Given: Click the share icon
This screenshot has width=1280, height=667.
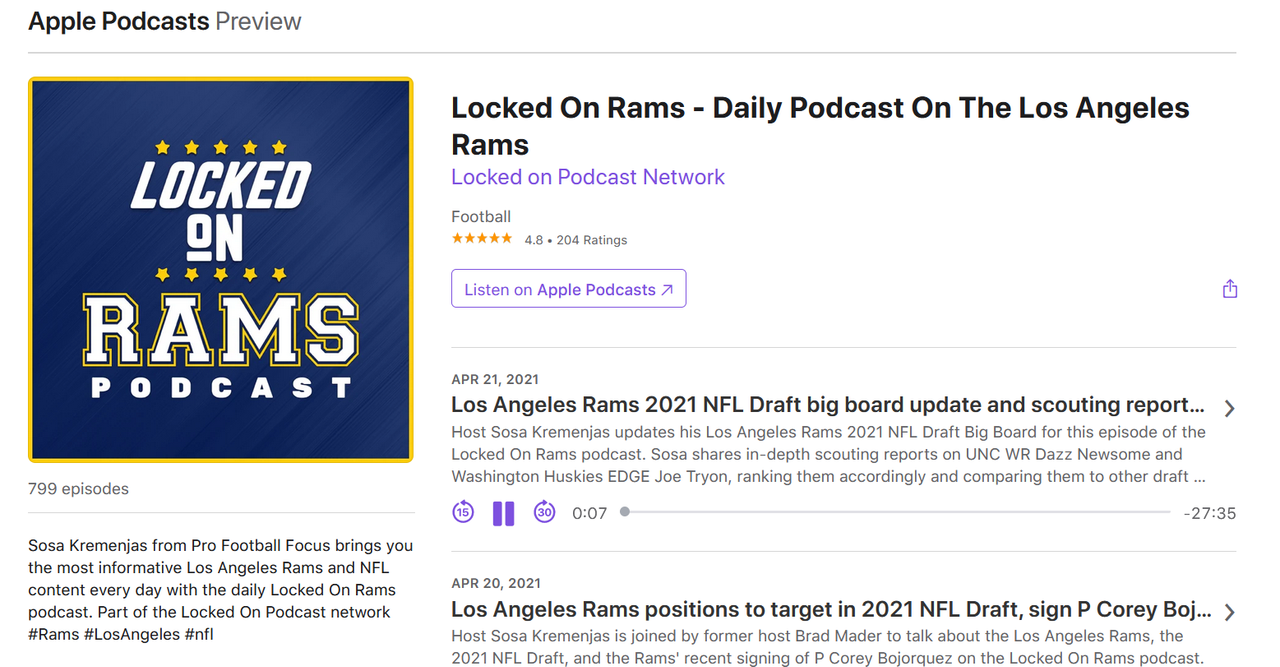Looking at the screenshot, I should point(1230,289).
